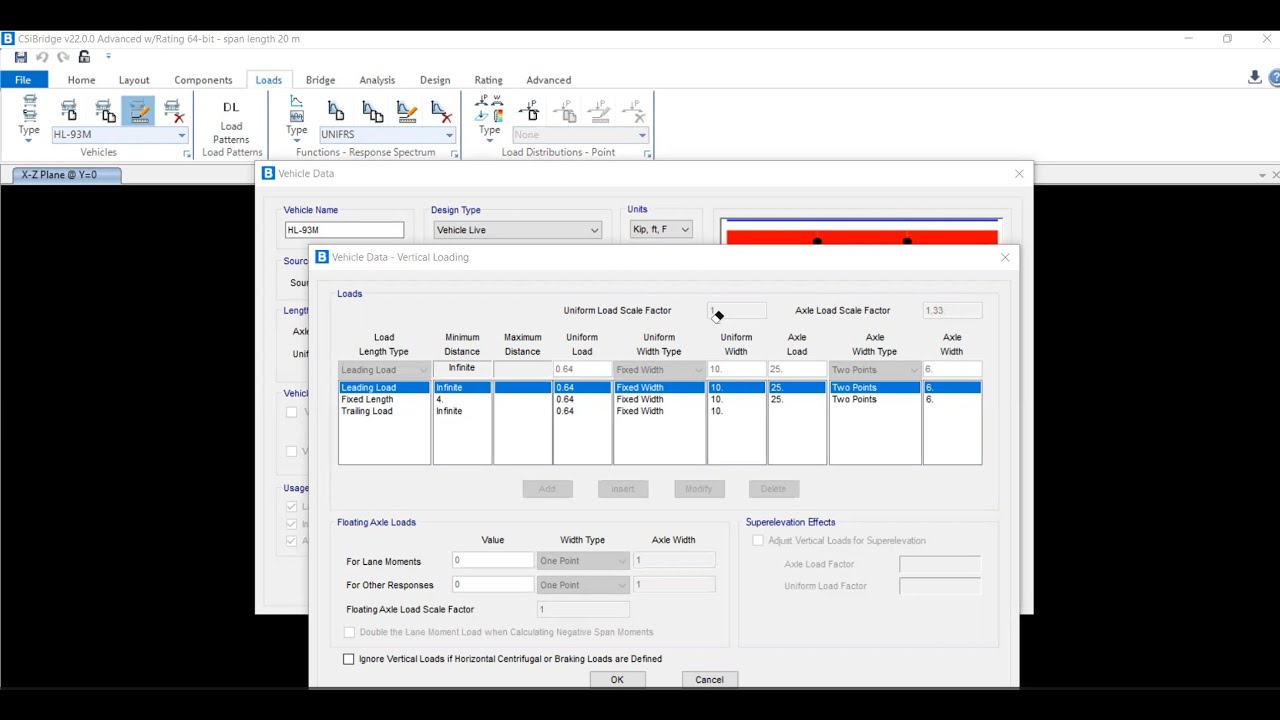The height and width of the screenshot is (720, 1280).
Task: Click the Insert button
Action: (x=623, y=489)
